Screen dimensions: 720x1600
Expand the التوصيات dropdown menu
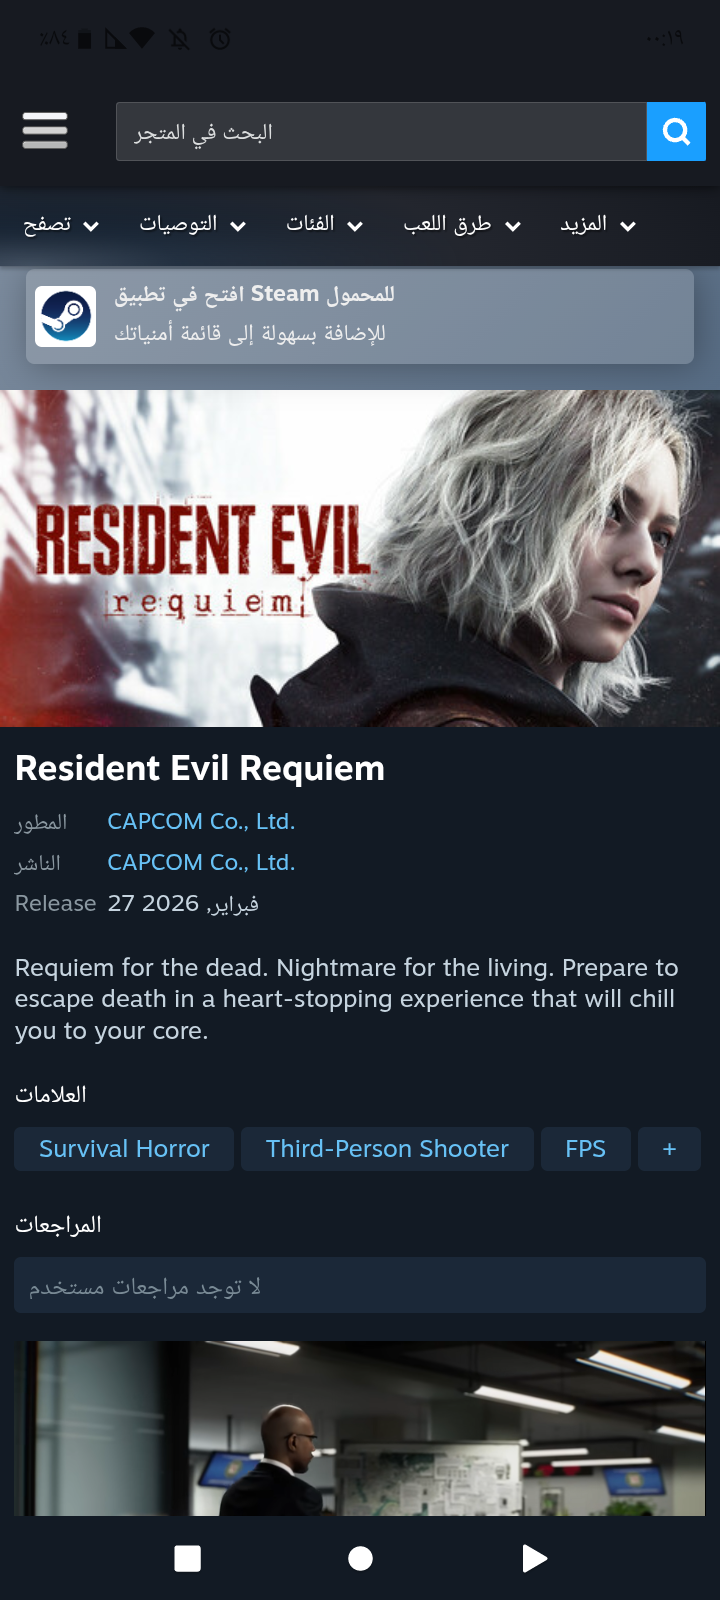coord(193,225)
